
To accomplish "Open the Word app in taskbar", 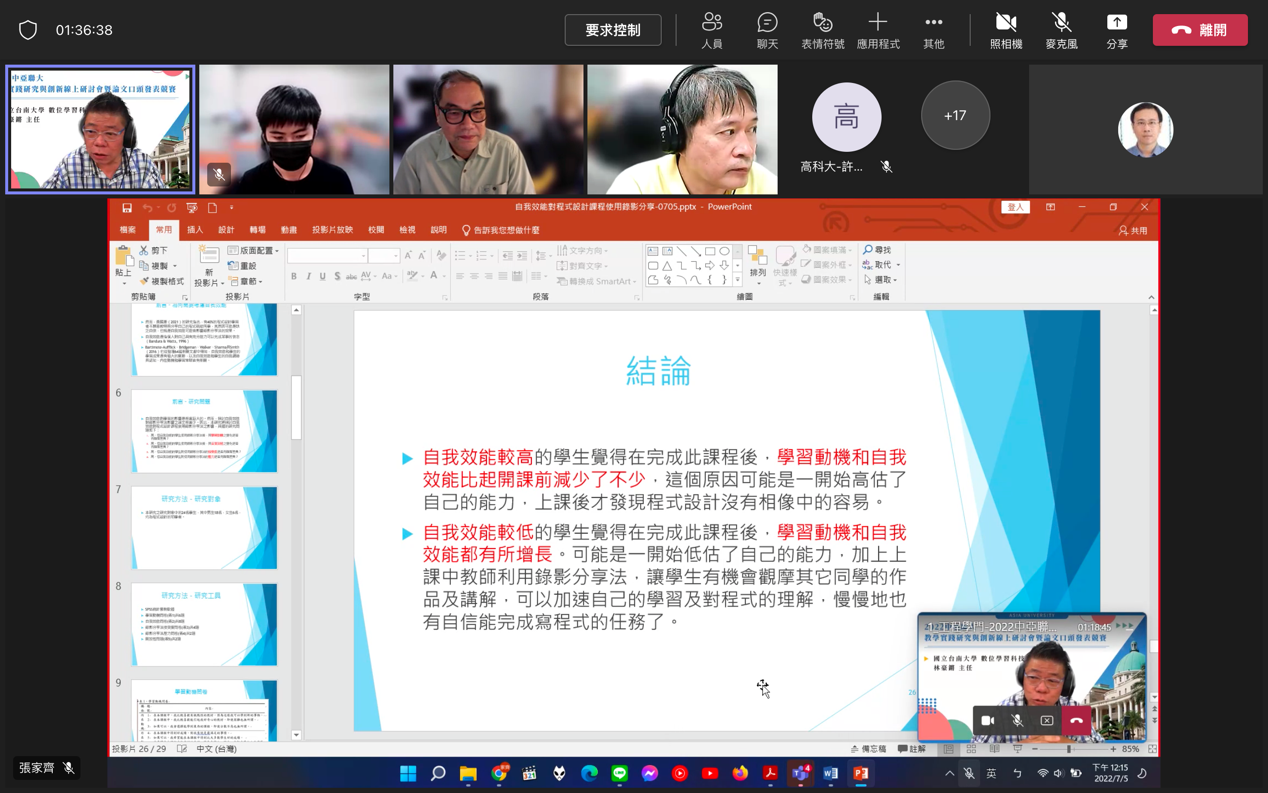I will [830, 773].
